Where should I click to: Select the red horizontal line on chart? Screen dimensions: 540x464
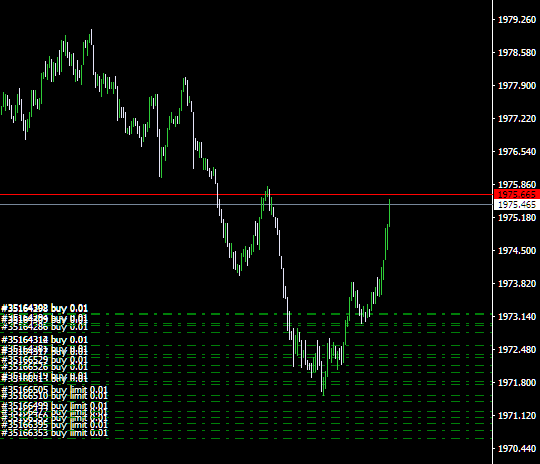[246, 195]
